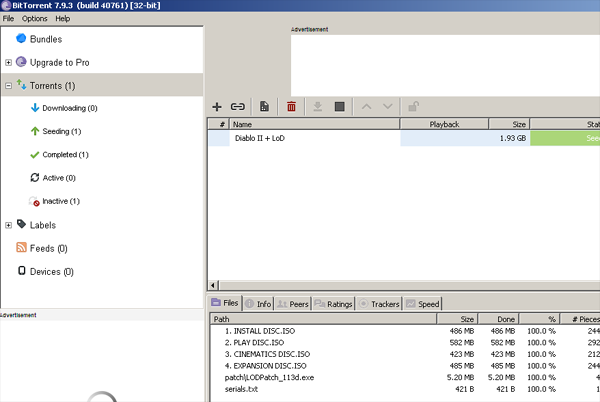Screen dimensions: 600x402
Task: Open the File menu
Action: (x=8, y=18)
